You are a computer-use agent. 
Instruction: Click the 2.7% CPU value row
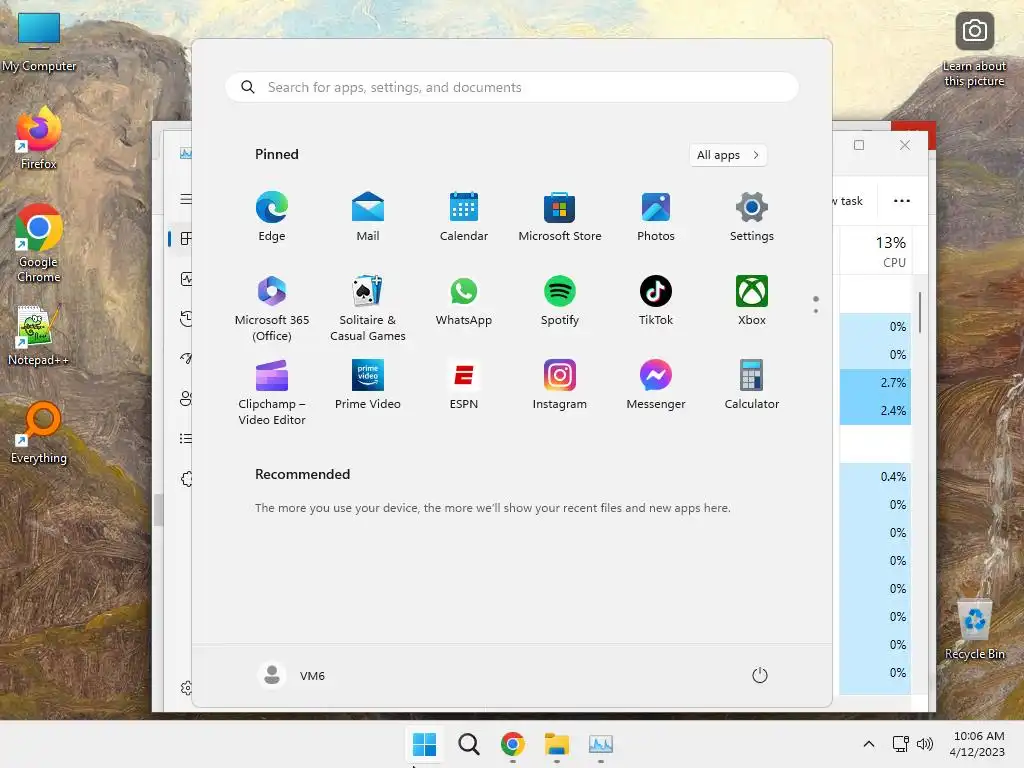click(875, 383)
